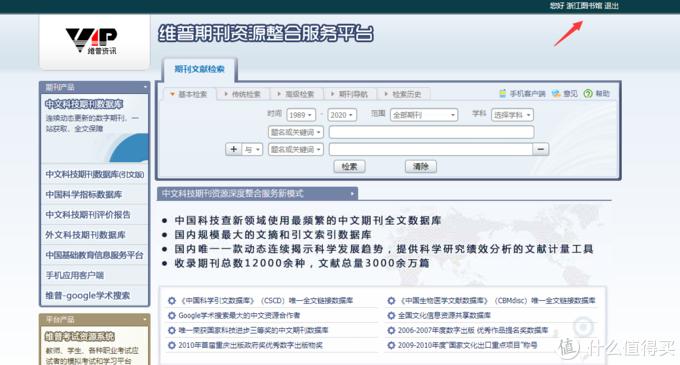Open 维普-google学术搜索 link
This screenshot has width=680, height=365.
88,296
